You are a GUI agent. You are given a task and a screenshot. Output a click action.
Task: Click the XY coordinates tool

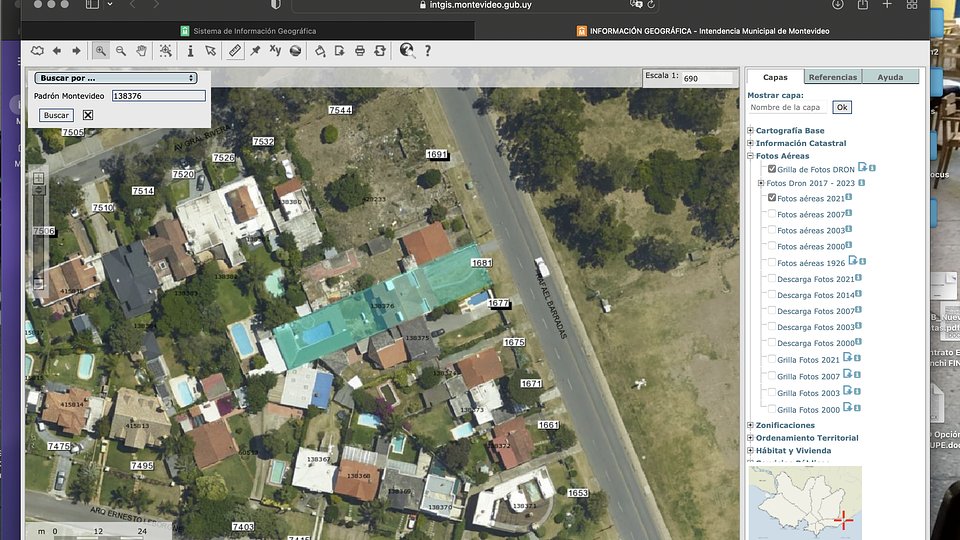tap(275, 50)
